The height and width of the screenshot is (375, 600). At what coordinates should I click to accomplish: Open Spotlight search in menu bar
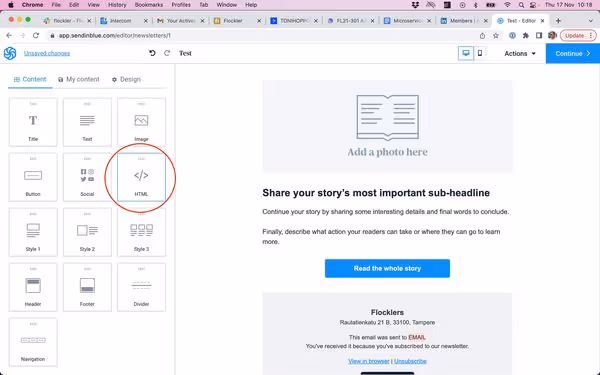pos(521,5)
